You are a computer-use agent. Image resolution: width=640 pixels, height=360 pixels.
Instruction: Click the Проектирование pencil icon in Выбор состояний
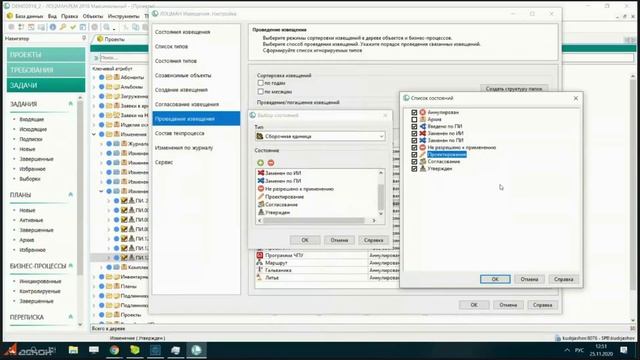pos(261,196)
